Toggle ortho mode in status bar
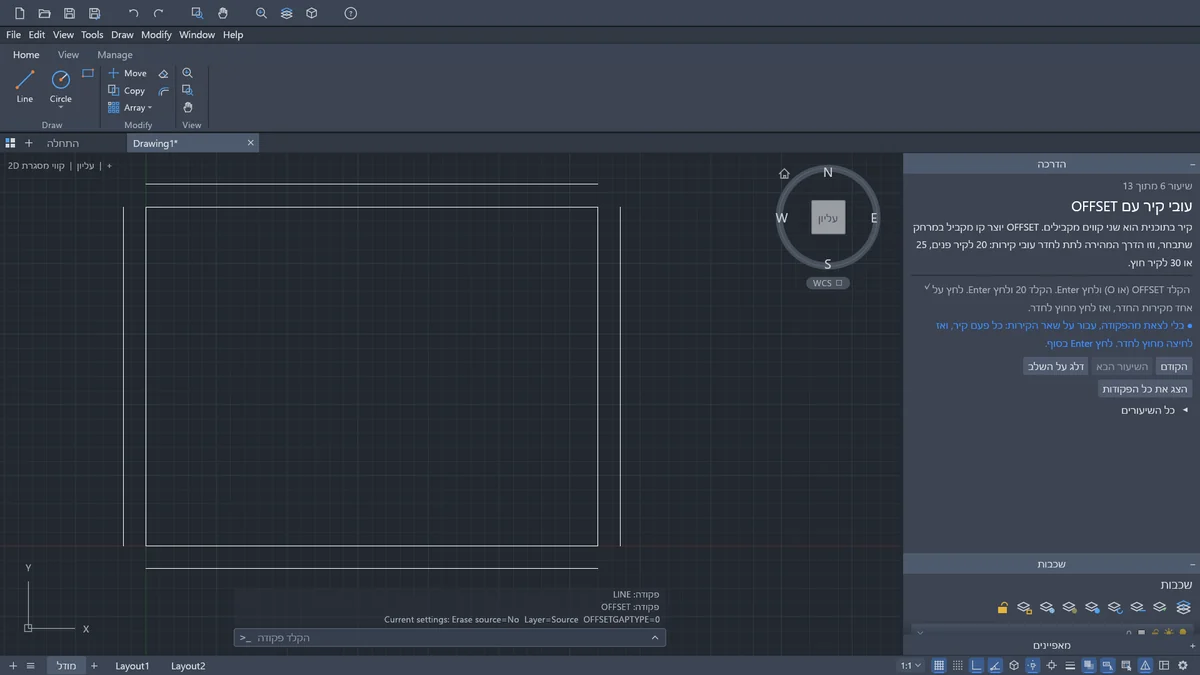The image size is (1200, 675). click(977, 666)
